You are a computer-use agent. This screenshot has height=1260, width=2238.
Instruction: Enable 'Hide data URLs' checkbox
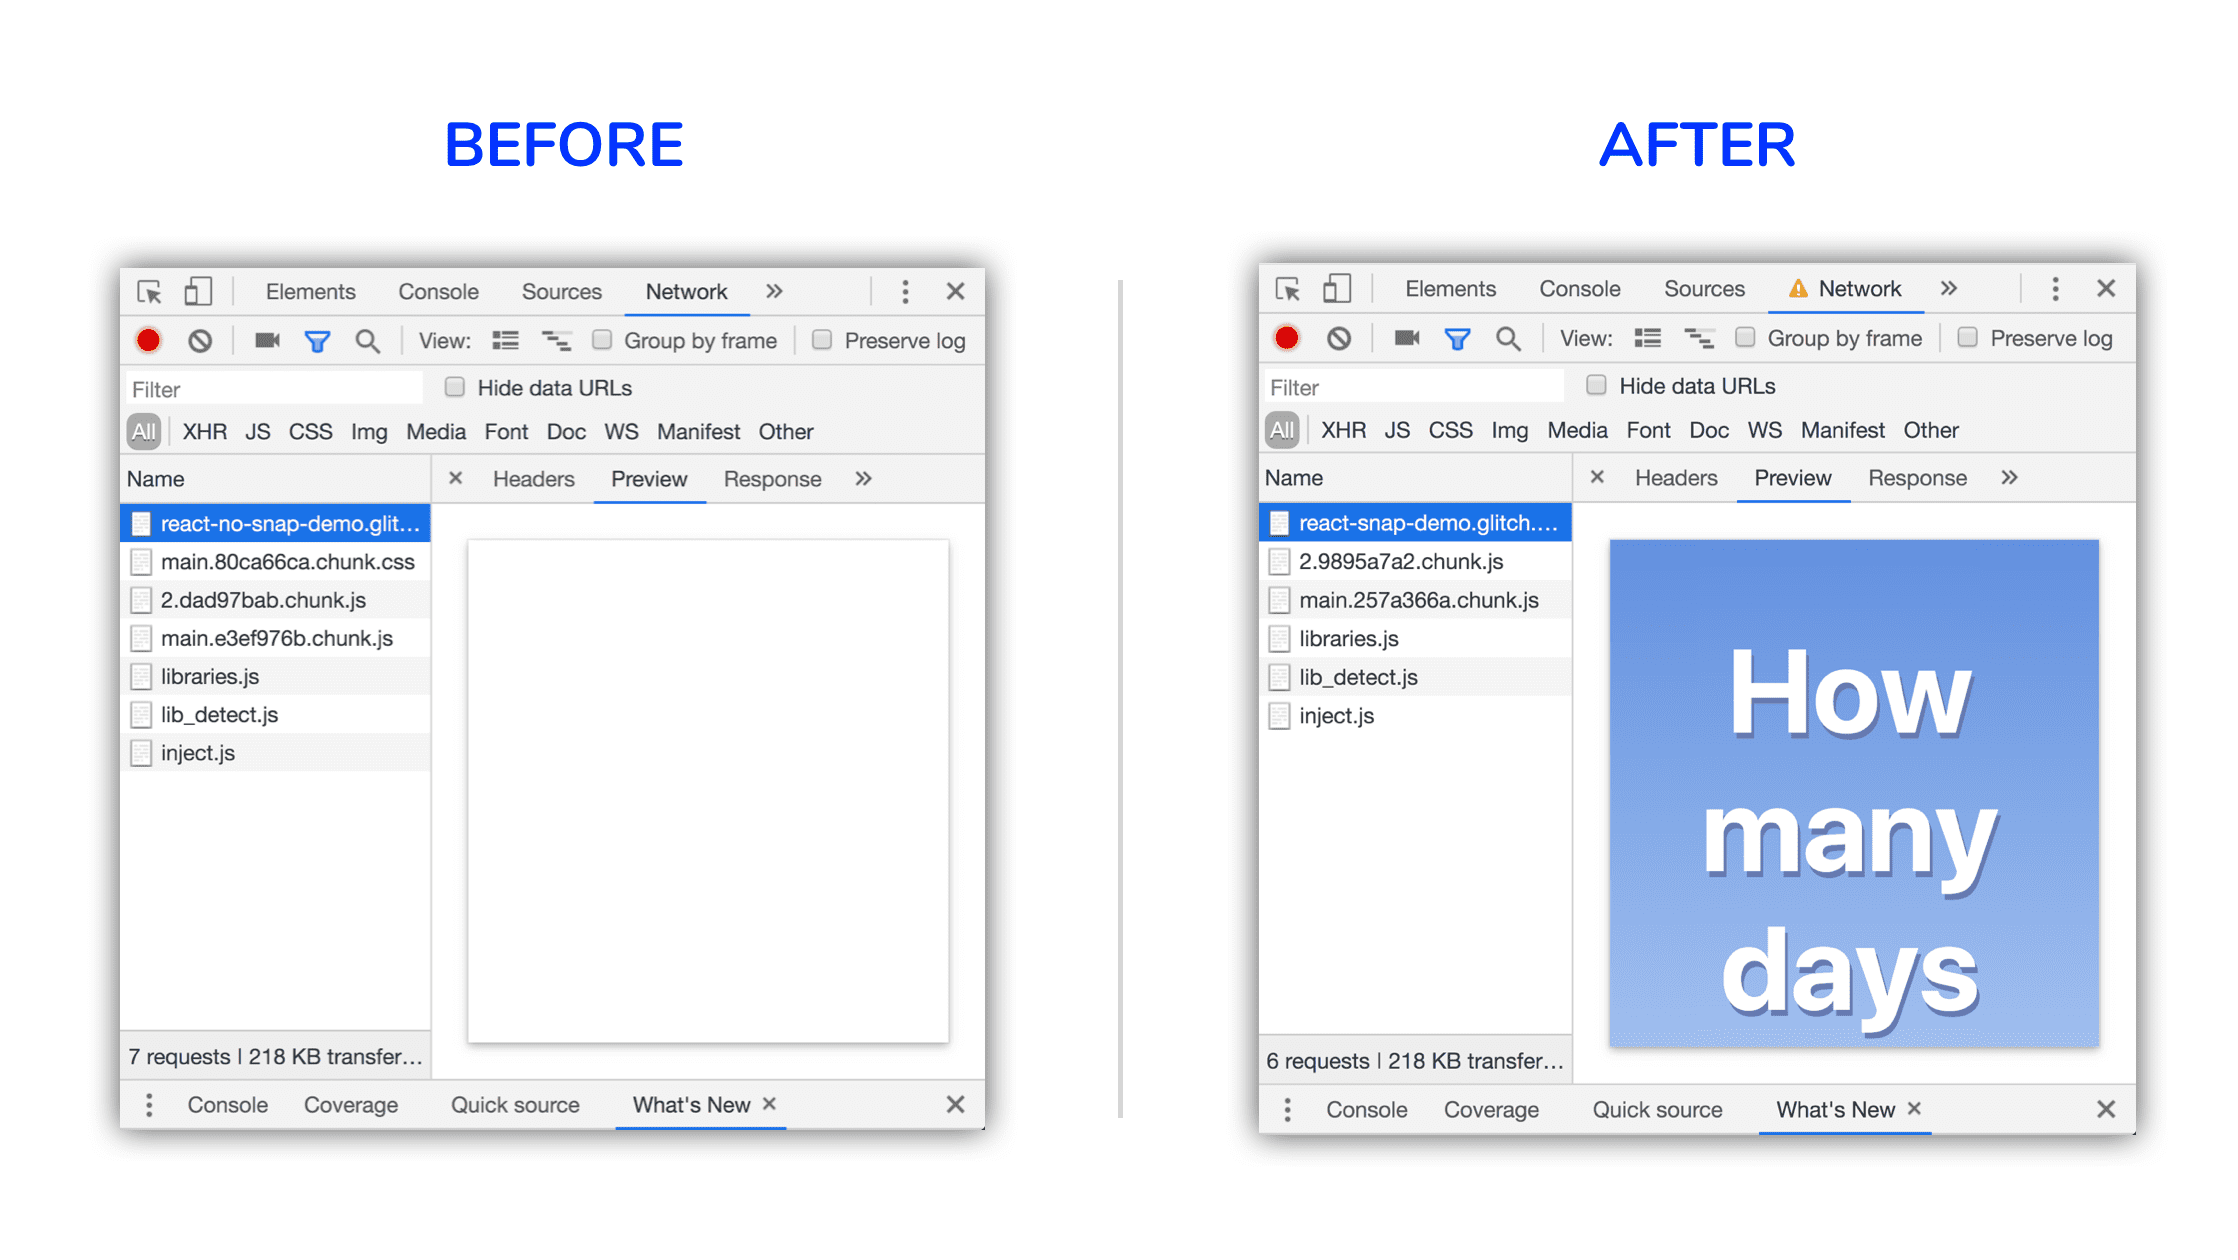coord(450,387)
